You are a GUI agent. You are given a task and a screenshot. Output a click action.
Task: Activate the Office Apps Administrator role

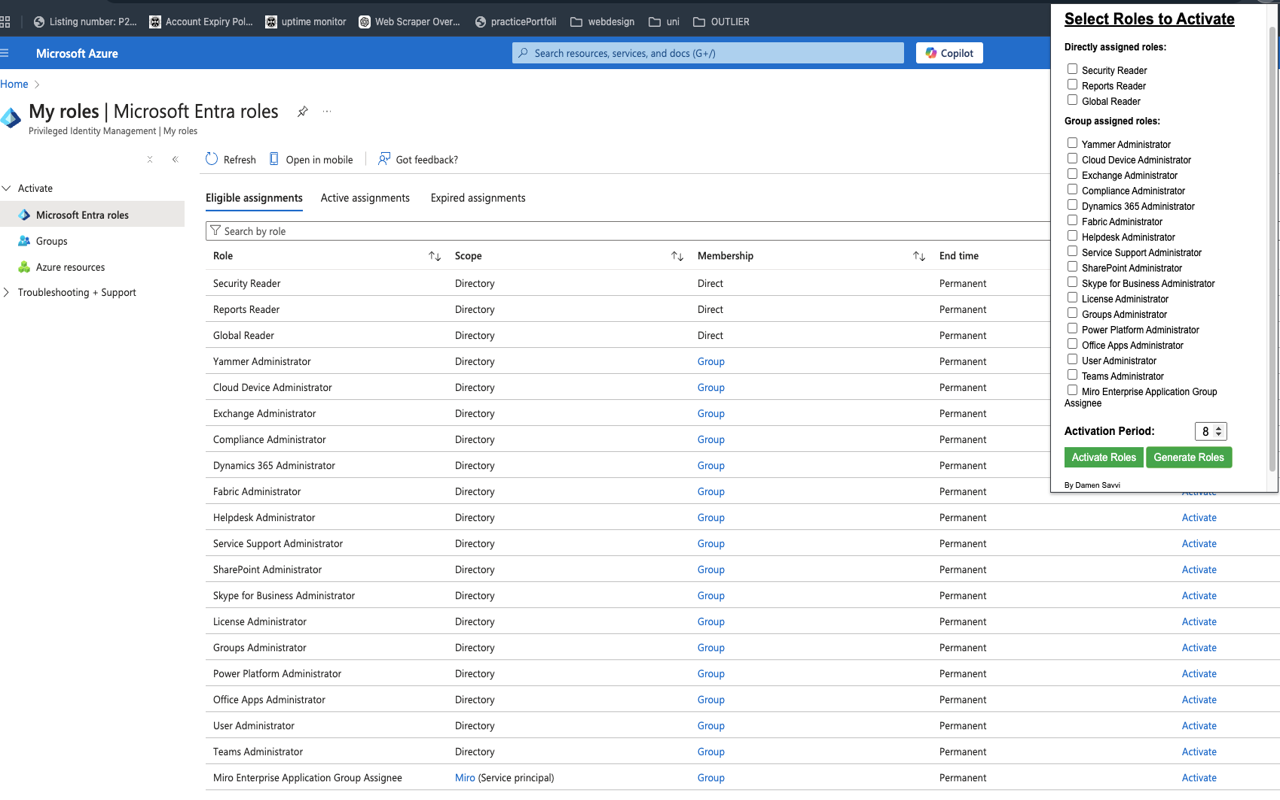coord(1199,699)
